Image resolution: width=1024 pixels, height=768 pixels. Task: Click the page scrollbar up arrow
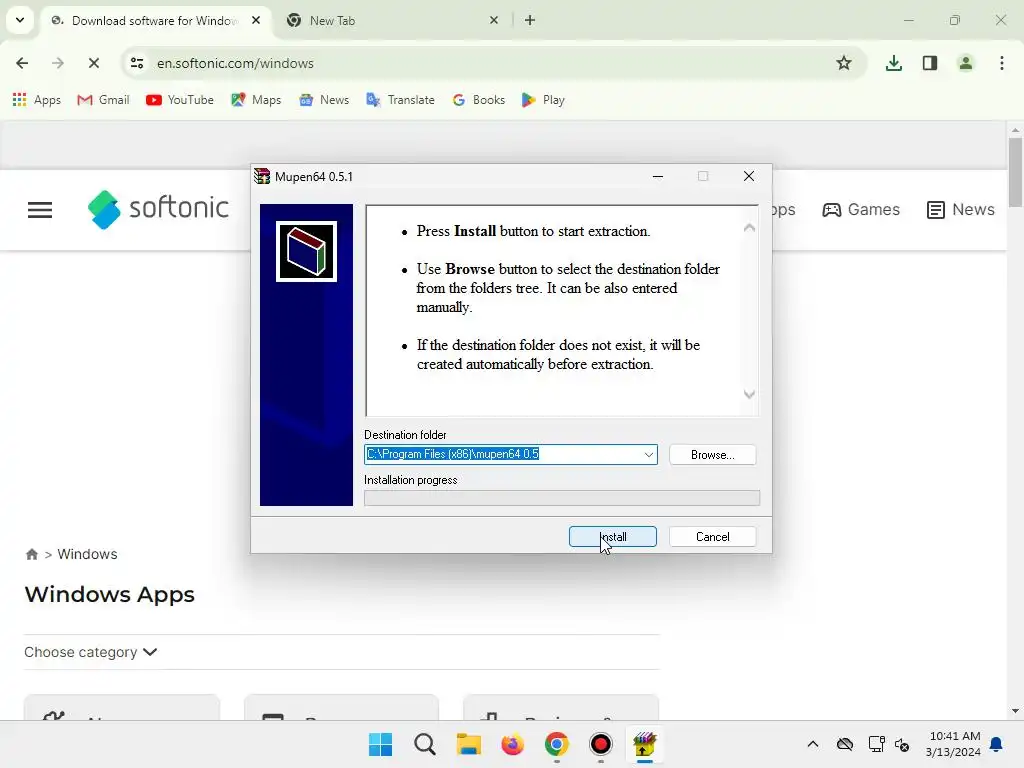click(1015, 130)
